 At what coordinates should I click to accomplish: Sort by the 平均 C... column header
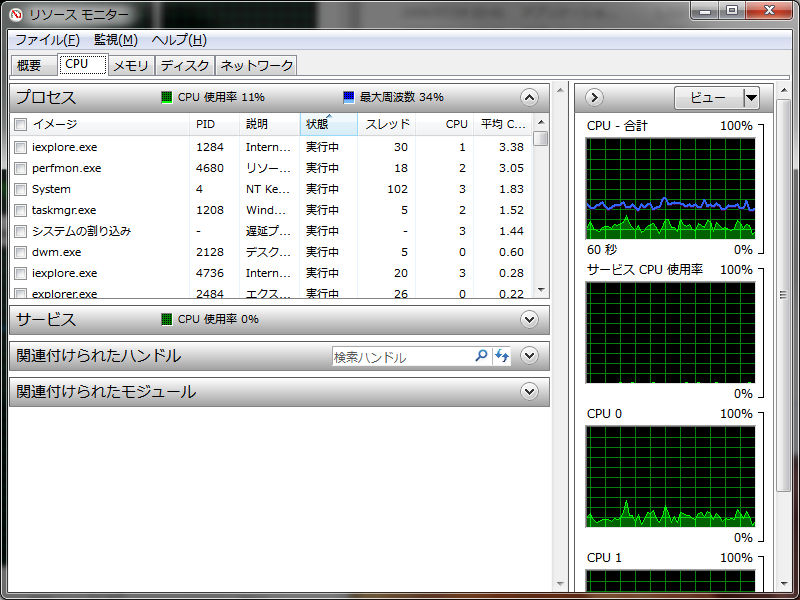tap(503, 124)
